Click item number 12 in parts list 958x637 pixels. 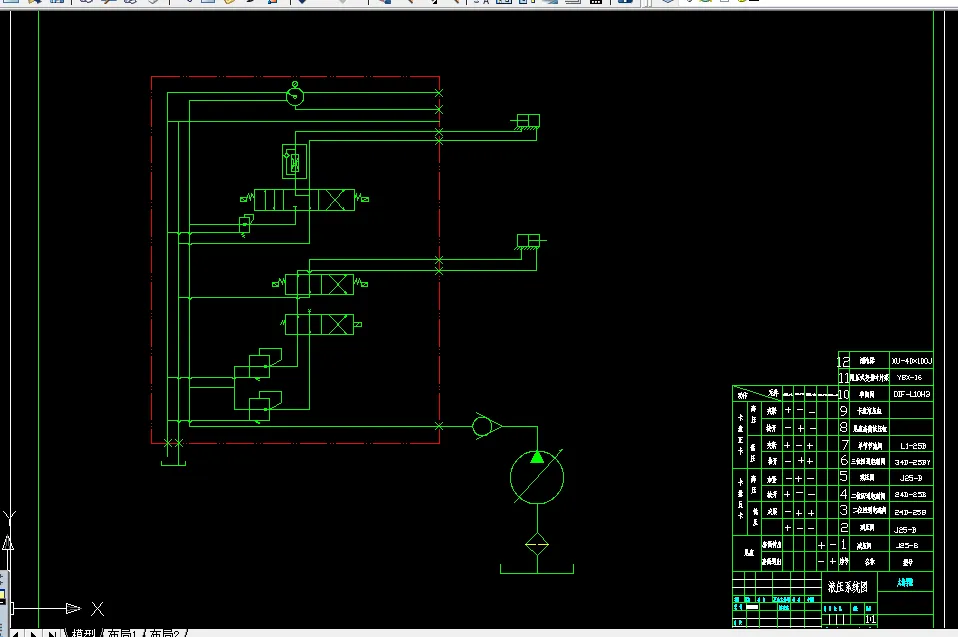pos(843,362)
